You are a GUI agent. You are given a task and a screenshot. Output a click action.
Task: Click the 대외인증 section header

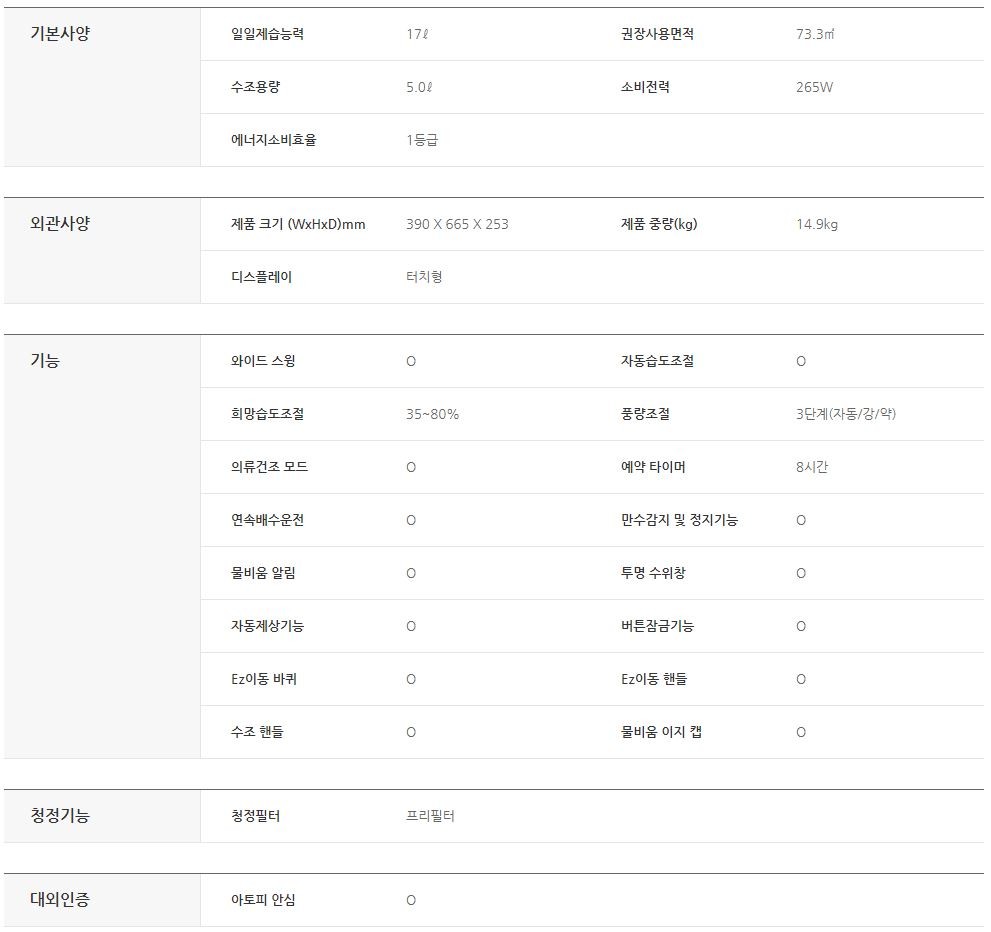click(x=60, y=900)
